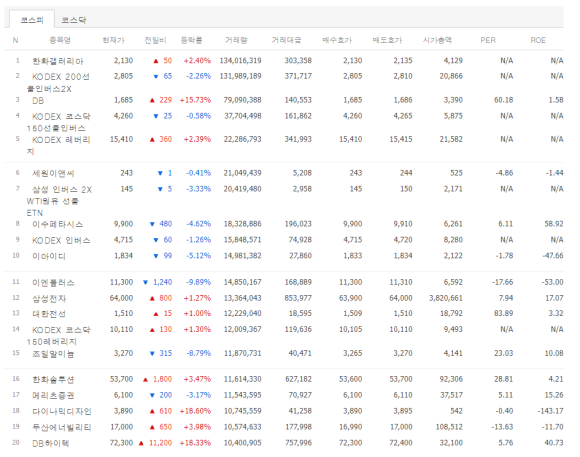Image resolution: width=580 pixels, height=457 pixels.
Task: Click the ROE column header
Action: point(538,40)
